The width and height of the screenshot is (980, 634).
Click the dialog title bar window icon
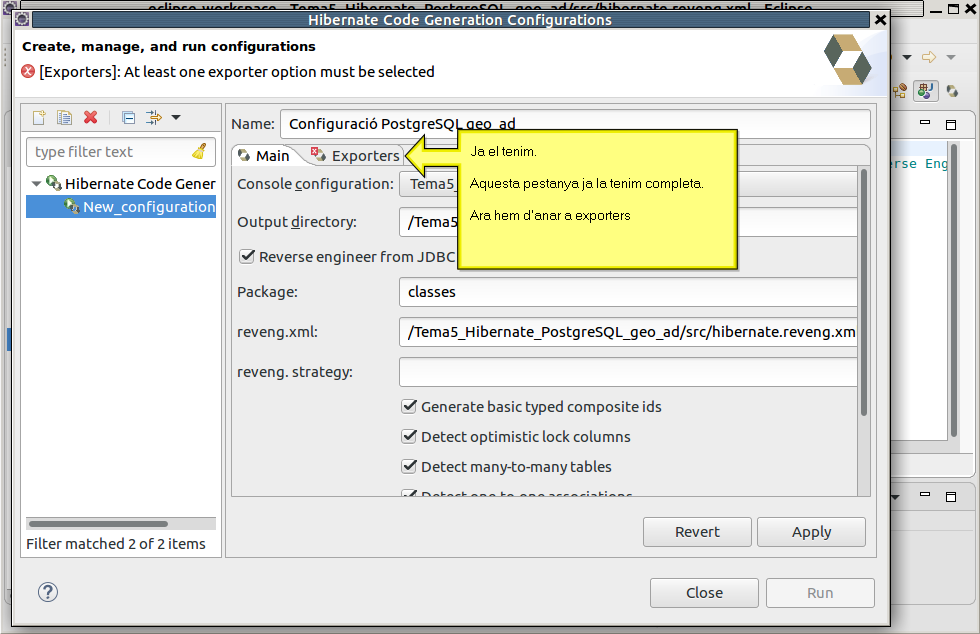coord(22,19)
